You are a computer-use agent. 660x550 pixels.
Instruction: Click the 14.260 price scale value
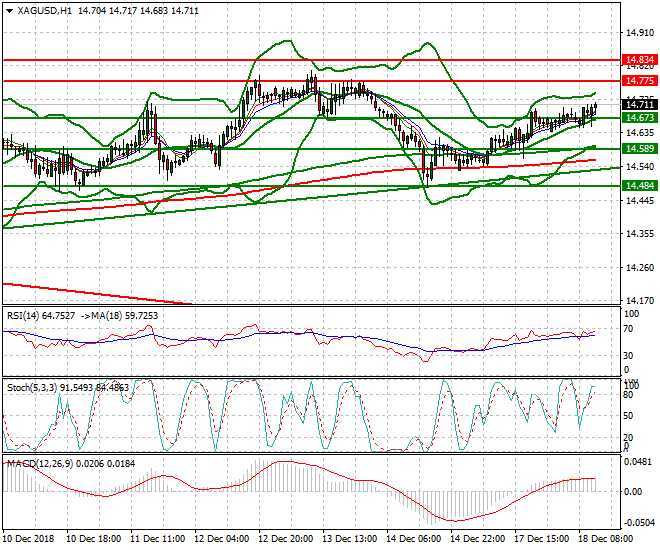pos(640,267)
